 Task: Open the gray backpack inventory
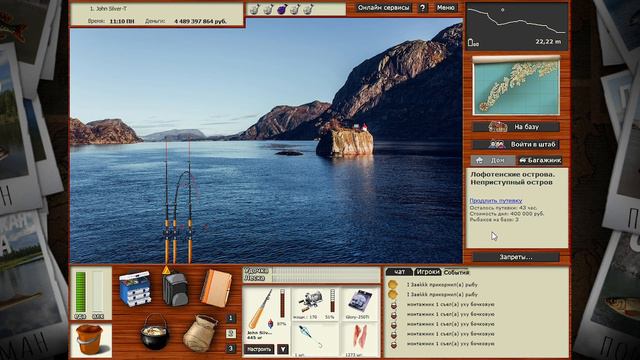(x=175, y=289)
